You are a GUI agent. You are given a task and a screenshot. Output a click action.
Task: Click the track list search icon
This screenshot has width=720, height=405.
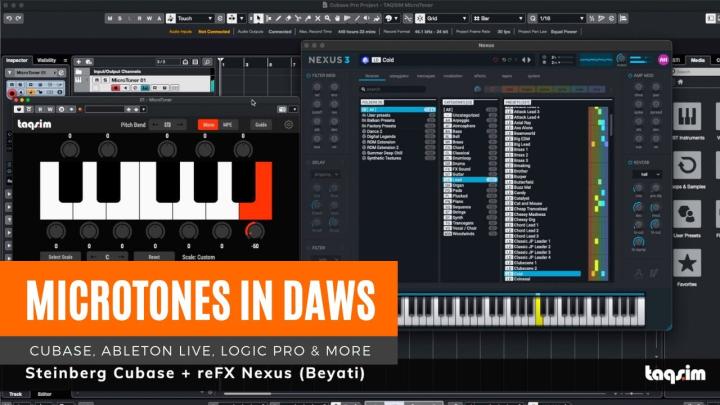208,62
